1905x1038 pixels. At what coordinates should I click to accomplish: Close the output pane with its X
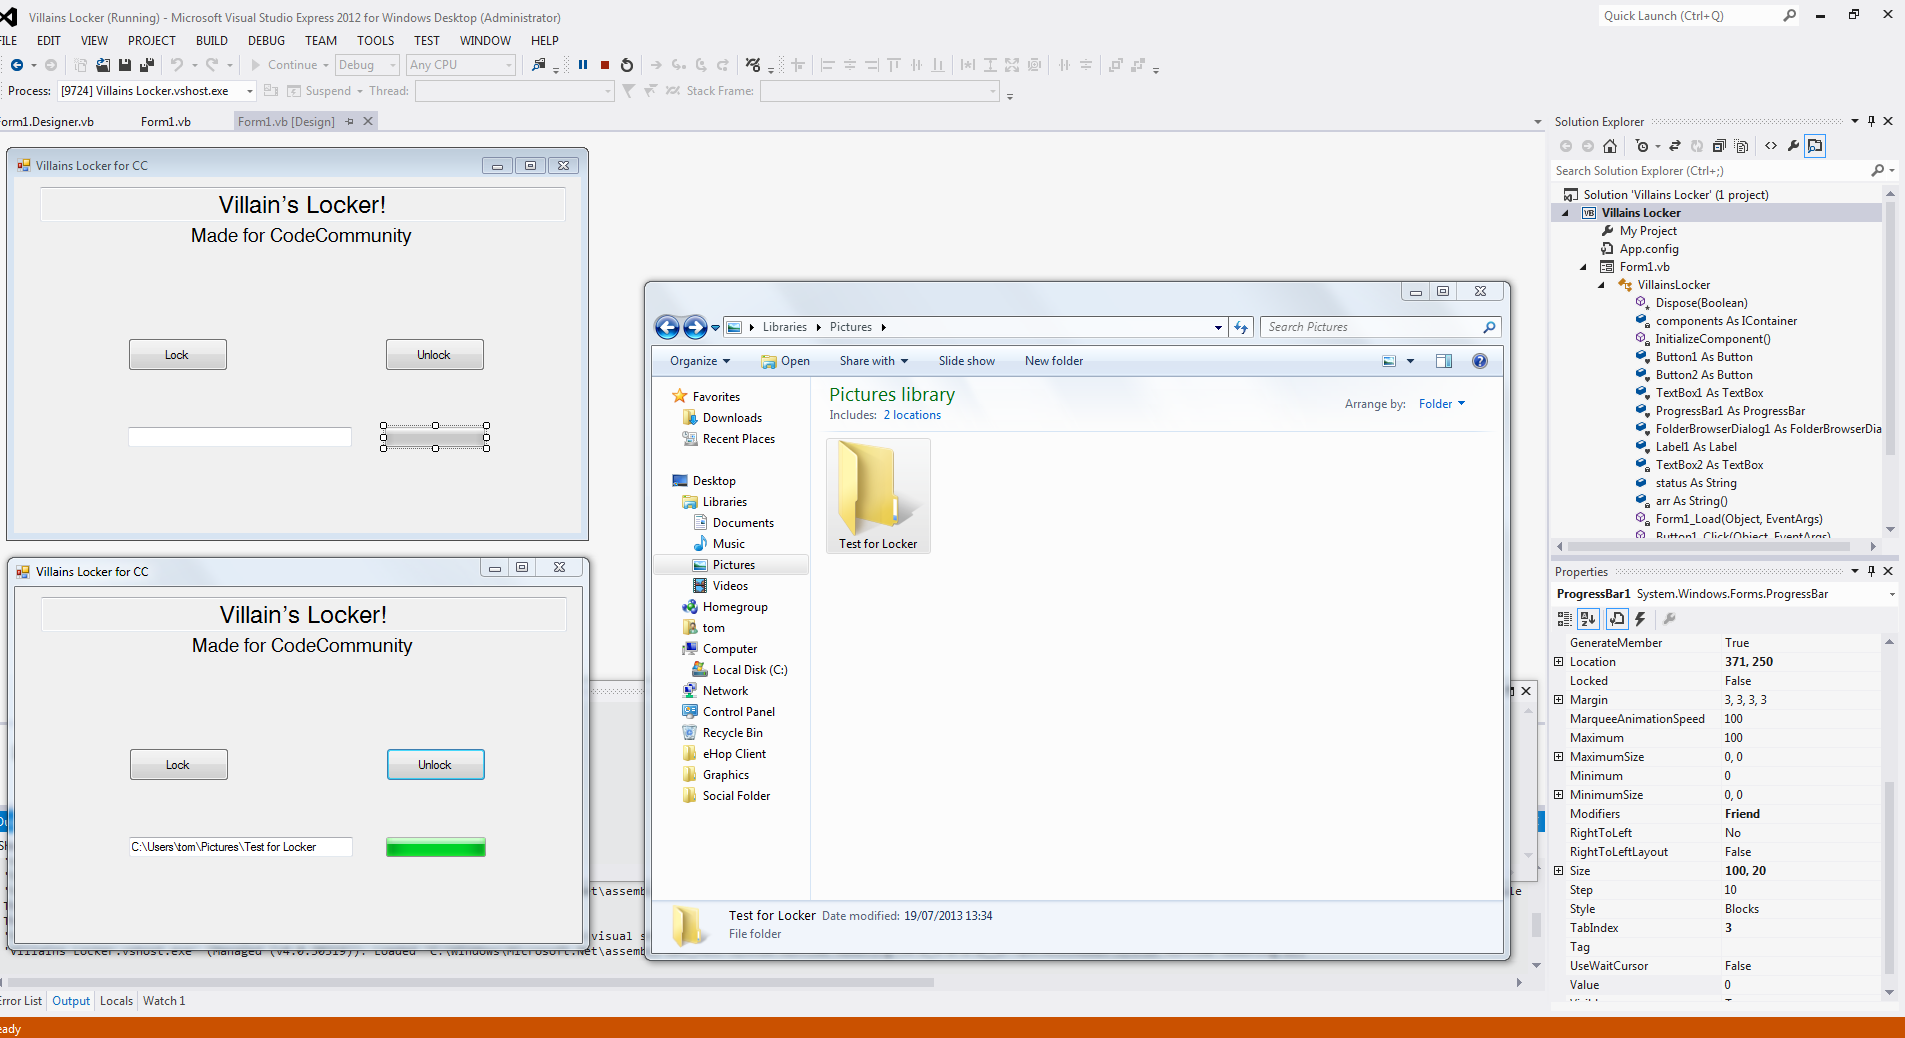(x=1526, y=691)
